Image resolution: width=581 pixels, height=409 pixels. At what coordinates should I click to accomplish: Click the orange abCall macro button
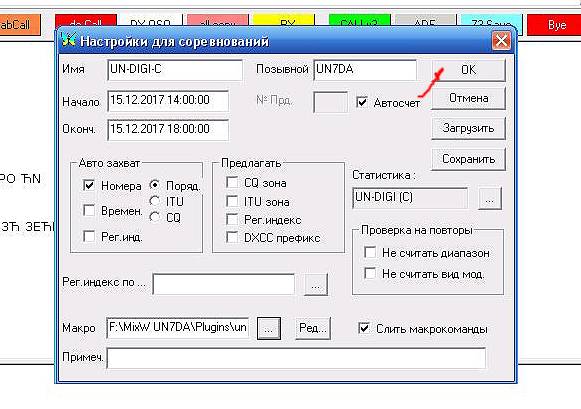[x=19, y=25]
